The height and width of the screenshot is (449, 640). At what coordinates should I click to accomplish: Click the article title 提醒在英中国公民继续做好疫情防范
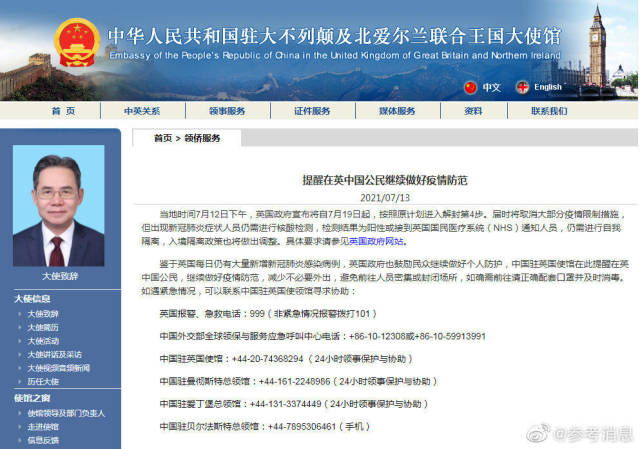click(x=384, y=180)
